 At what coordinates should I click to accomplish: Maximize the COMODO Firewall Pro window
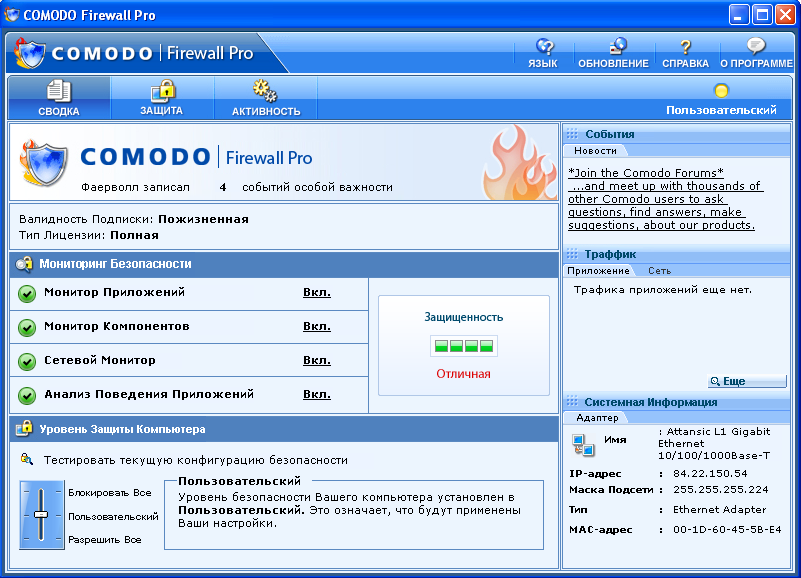(762, 15)
